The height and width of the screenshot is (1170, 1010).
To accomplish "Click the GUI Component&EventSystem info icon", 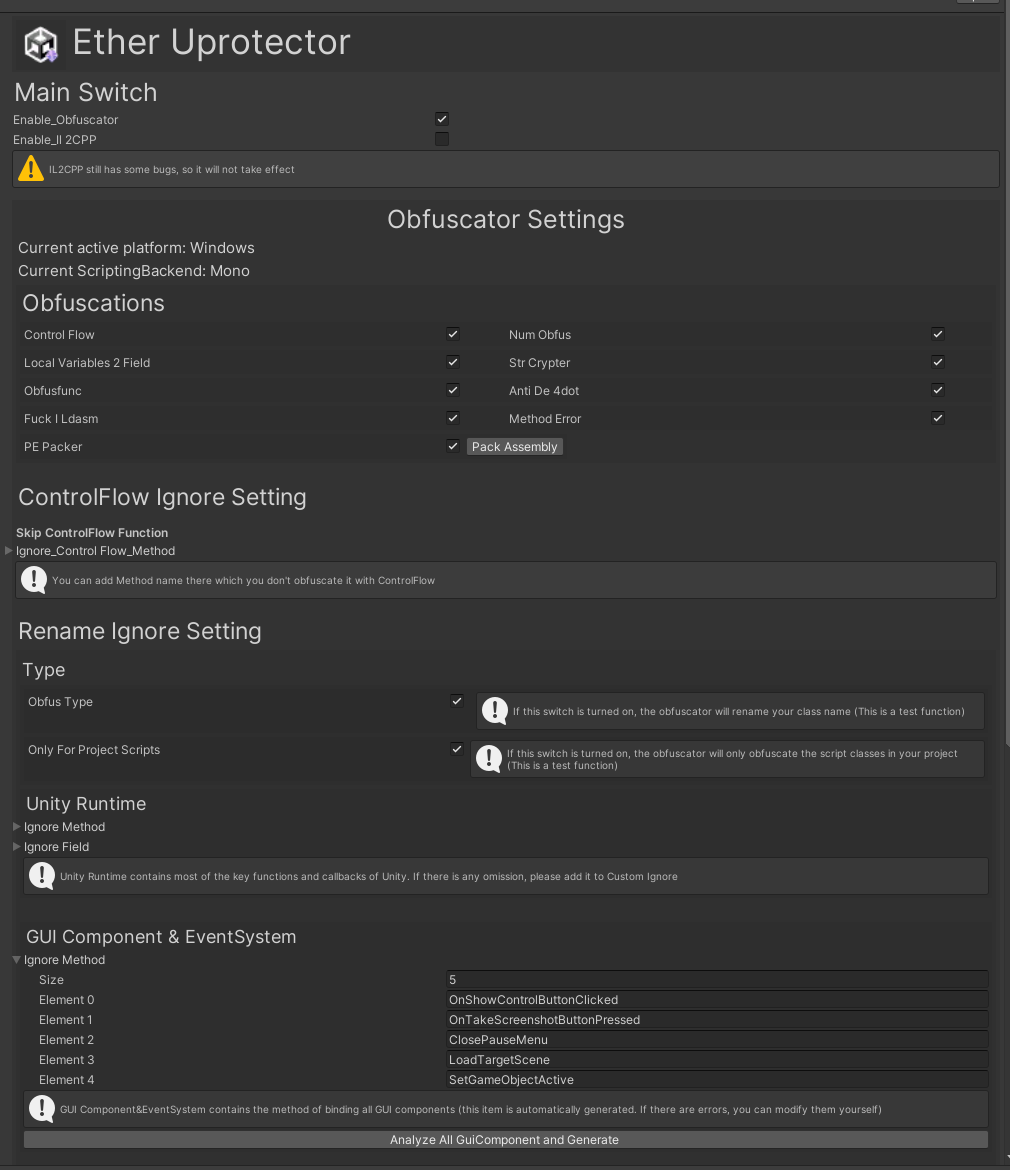I will point(42,1109).
